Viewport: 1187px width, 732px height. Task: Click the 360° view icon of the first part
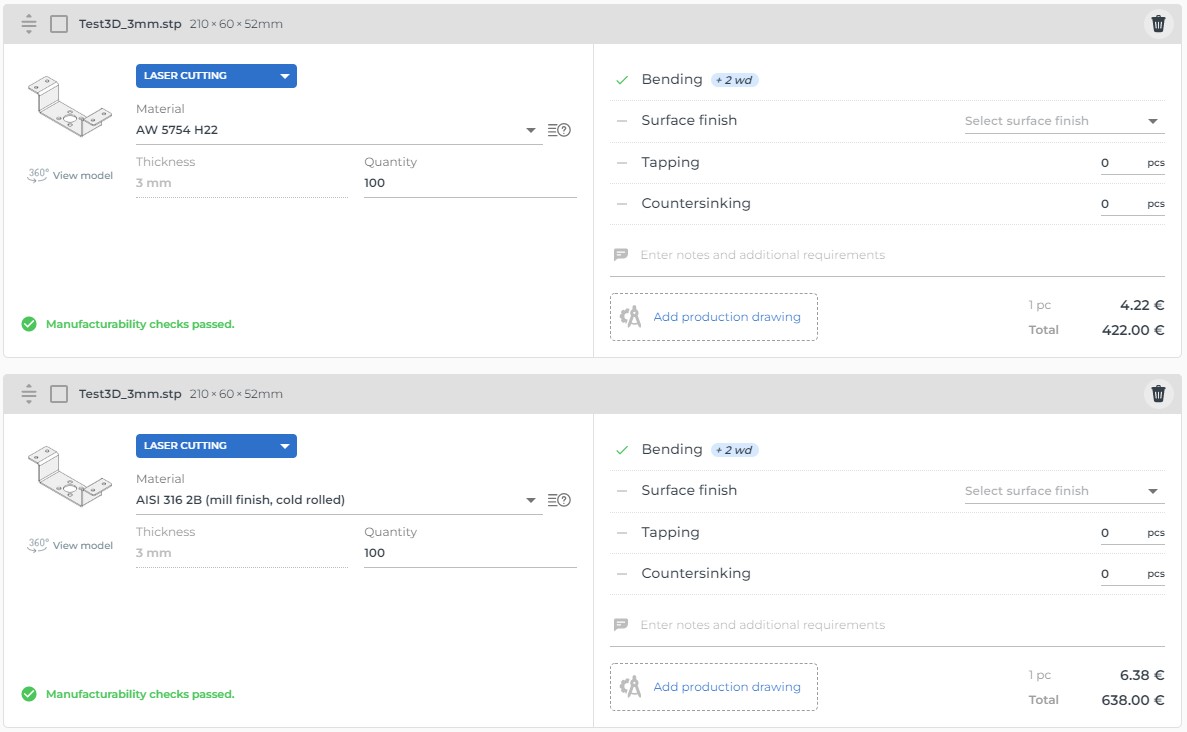[38, 175]
